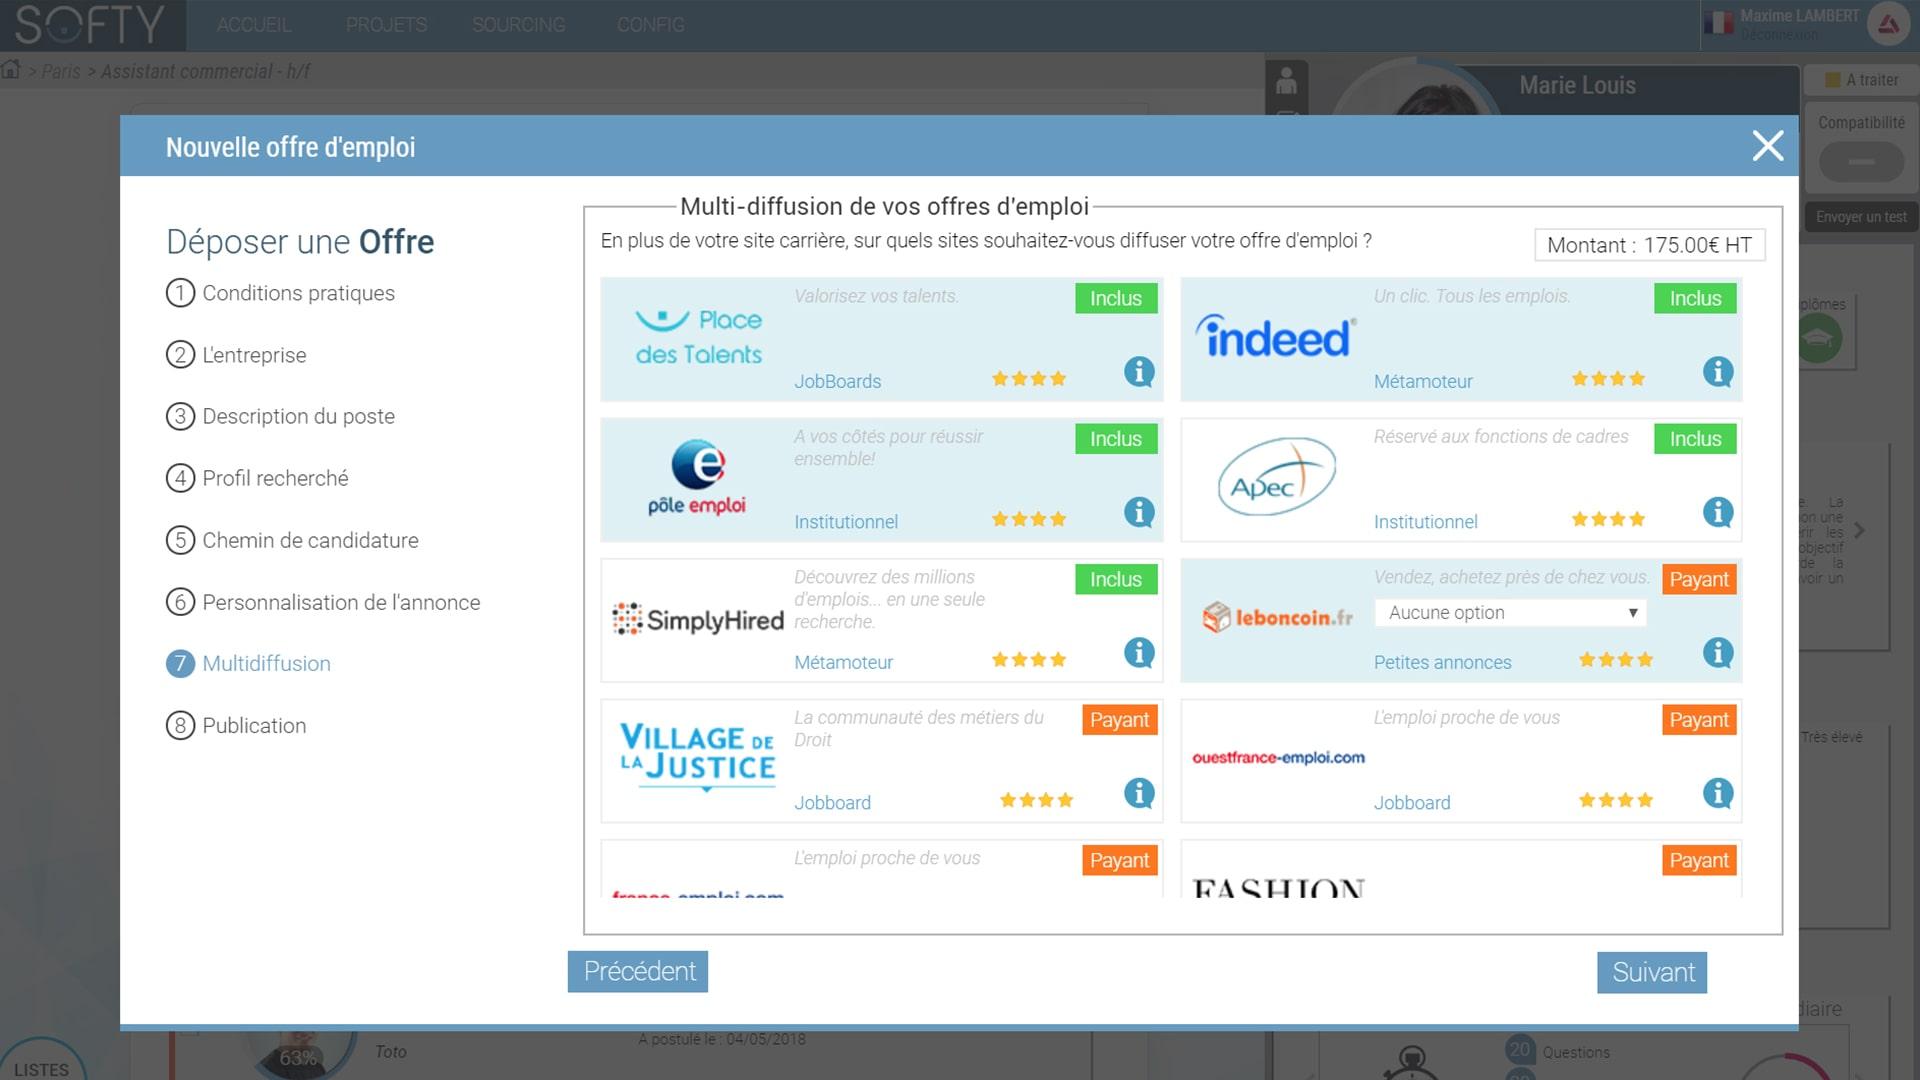Go to step 6 Personnalisation de l'annonce

point(323,602)
